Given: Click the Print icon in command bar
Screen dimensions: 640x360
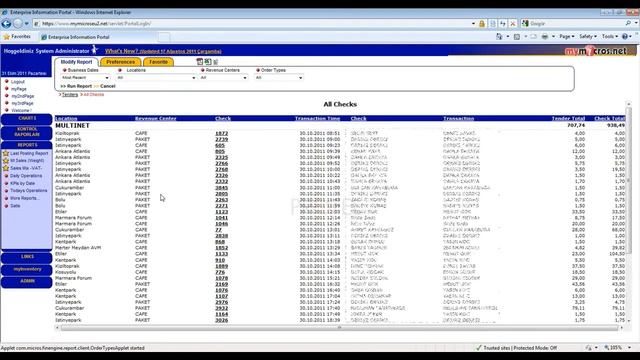Looking at the screenshot, I should (545, 37).
